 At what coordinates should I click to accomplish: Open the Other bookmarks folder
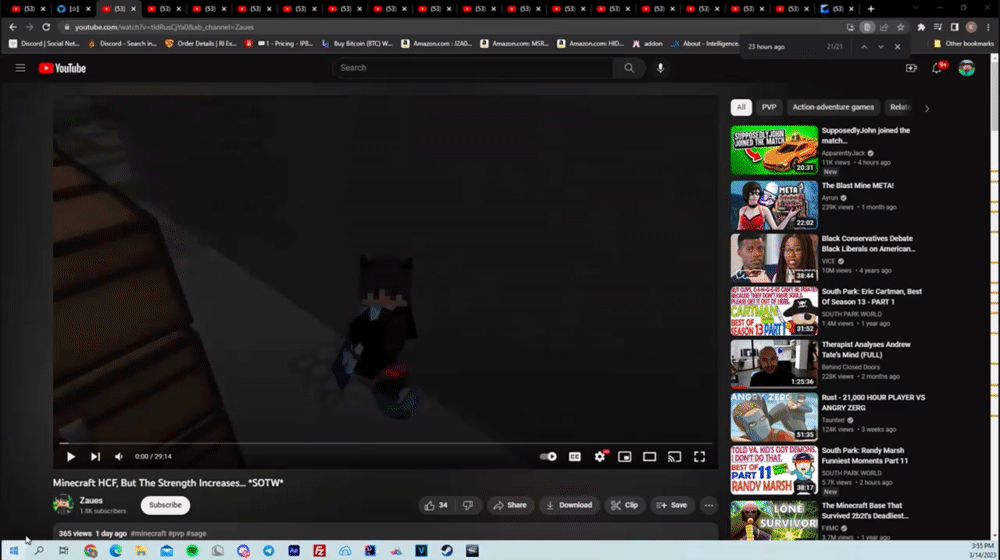coord(963,43)
